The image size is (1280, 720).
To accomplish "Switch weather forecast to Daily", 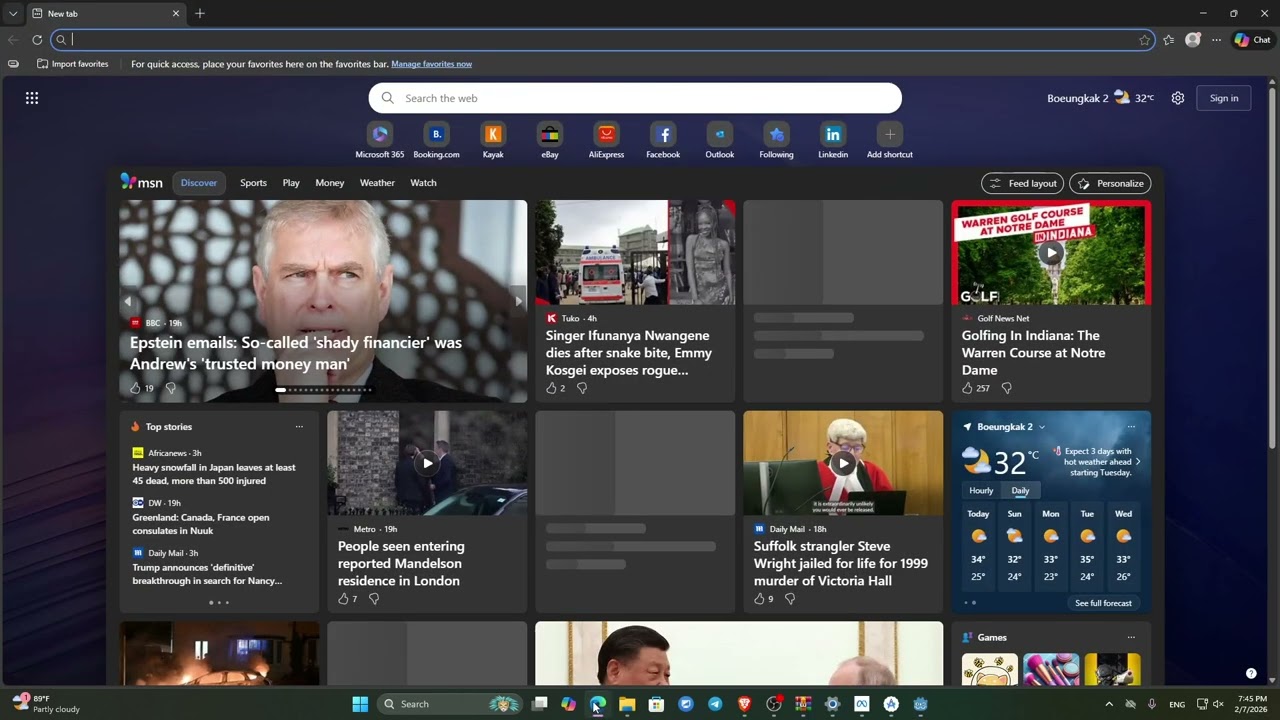I will 1020,491.
